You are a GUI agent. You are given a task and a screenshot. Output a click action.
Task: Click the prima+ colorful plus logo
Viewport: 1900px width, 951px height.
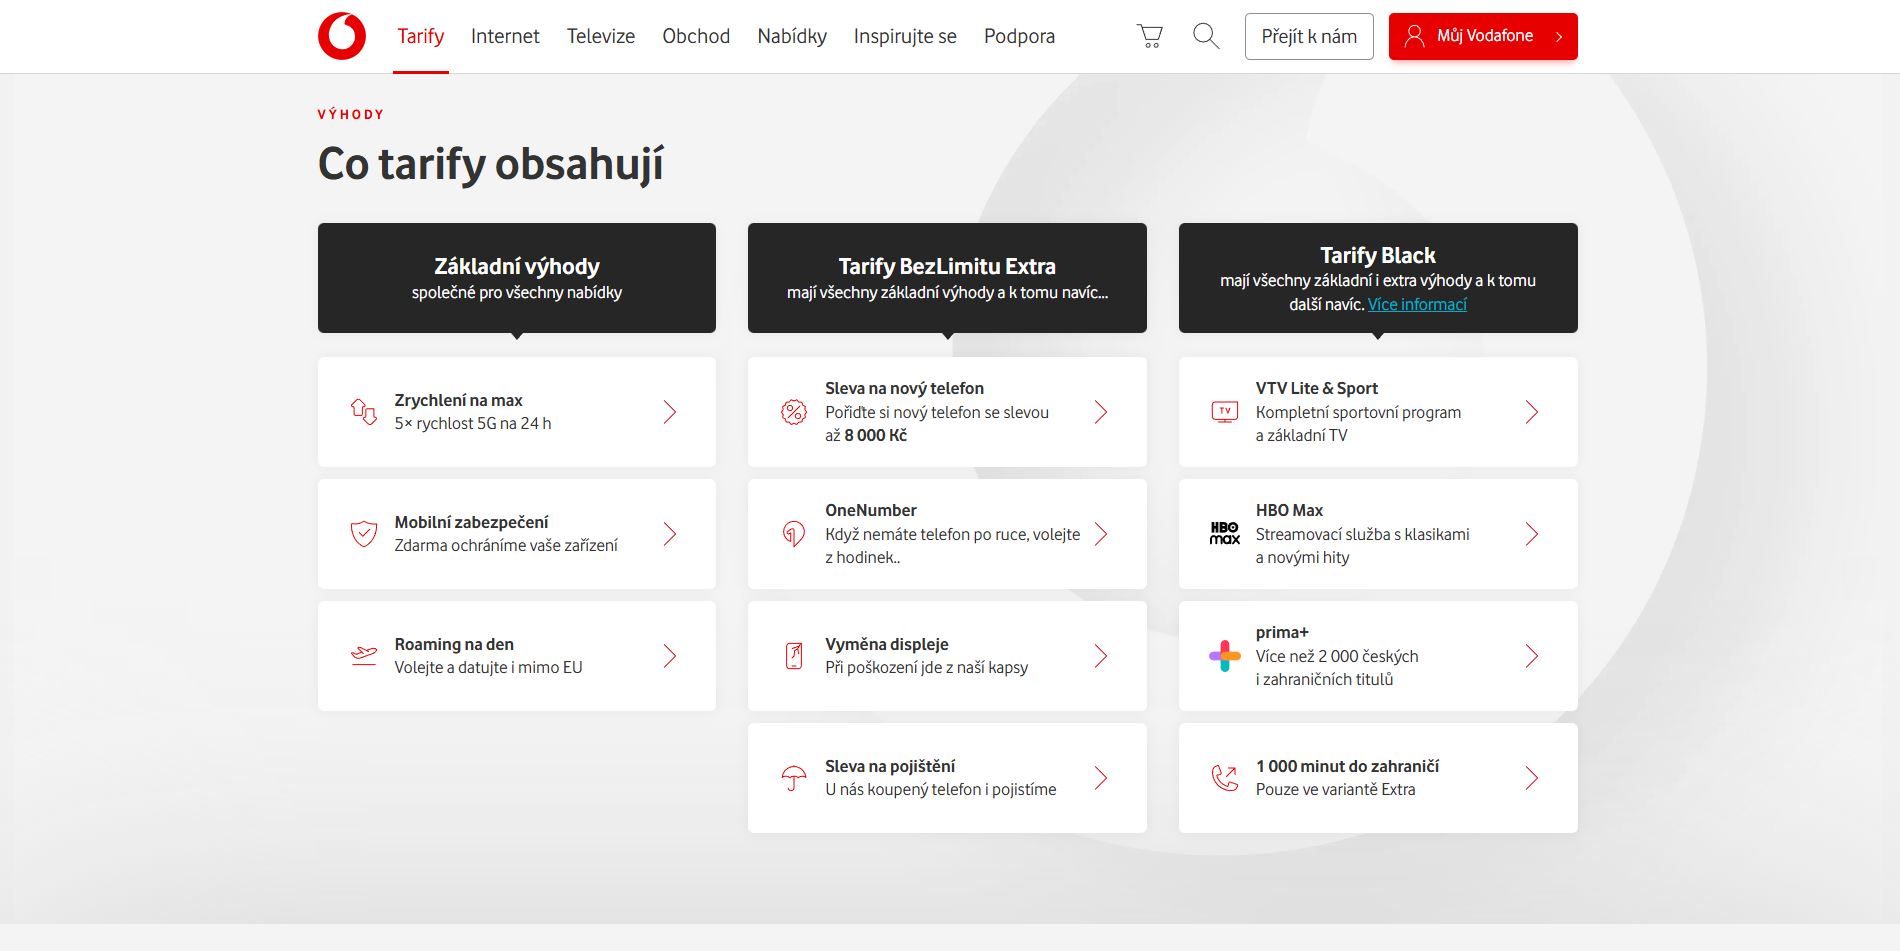(x=1225, y=655)
